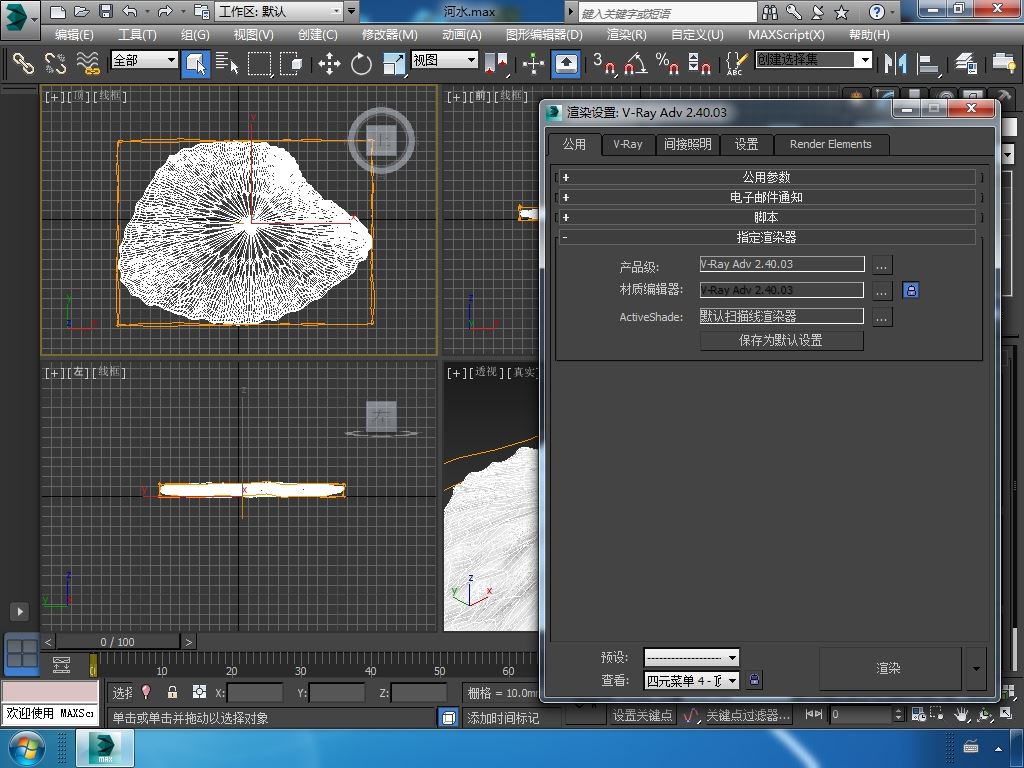Click the 渲染 render button
Screen dimensions: 1024x768
tap(889, 668)
